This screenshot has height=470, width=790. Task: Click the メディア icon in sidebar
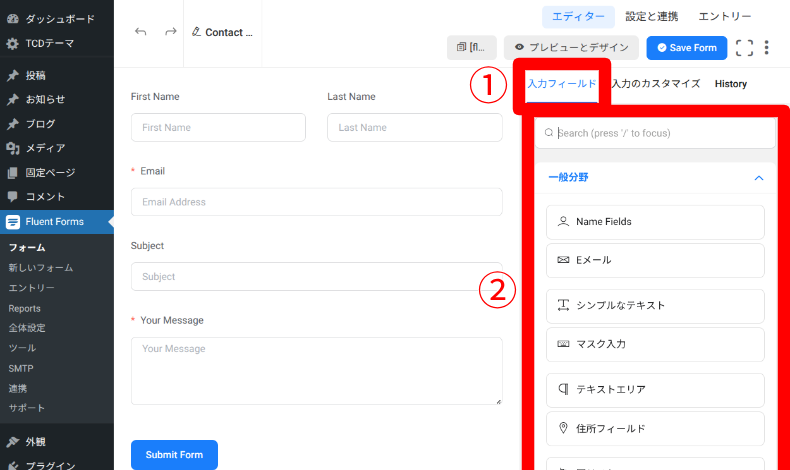13,148
